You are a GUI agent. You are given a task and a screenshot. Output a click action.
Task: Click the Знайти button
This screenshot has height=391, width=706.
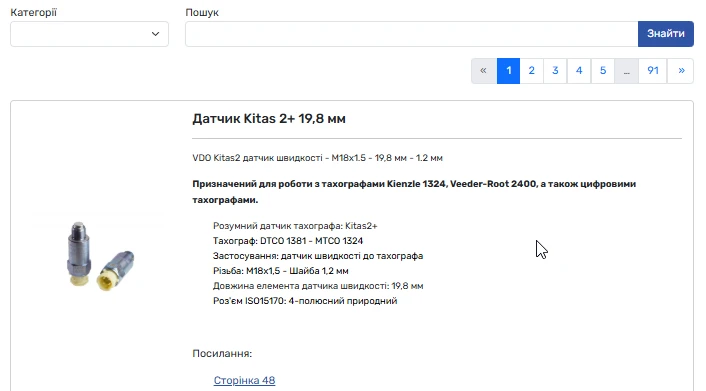click(x=665, y=34)
